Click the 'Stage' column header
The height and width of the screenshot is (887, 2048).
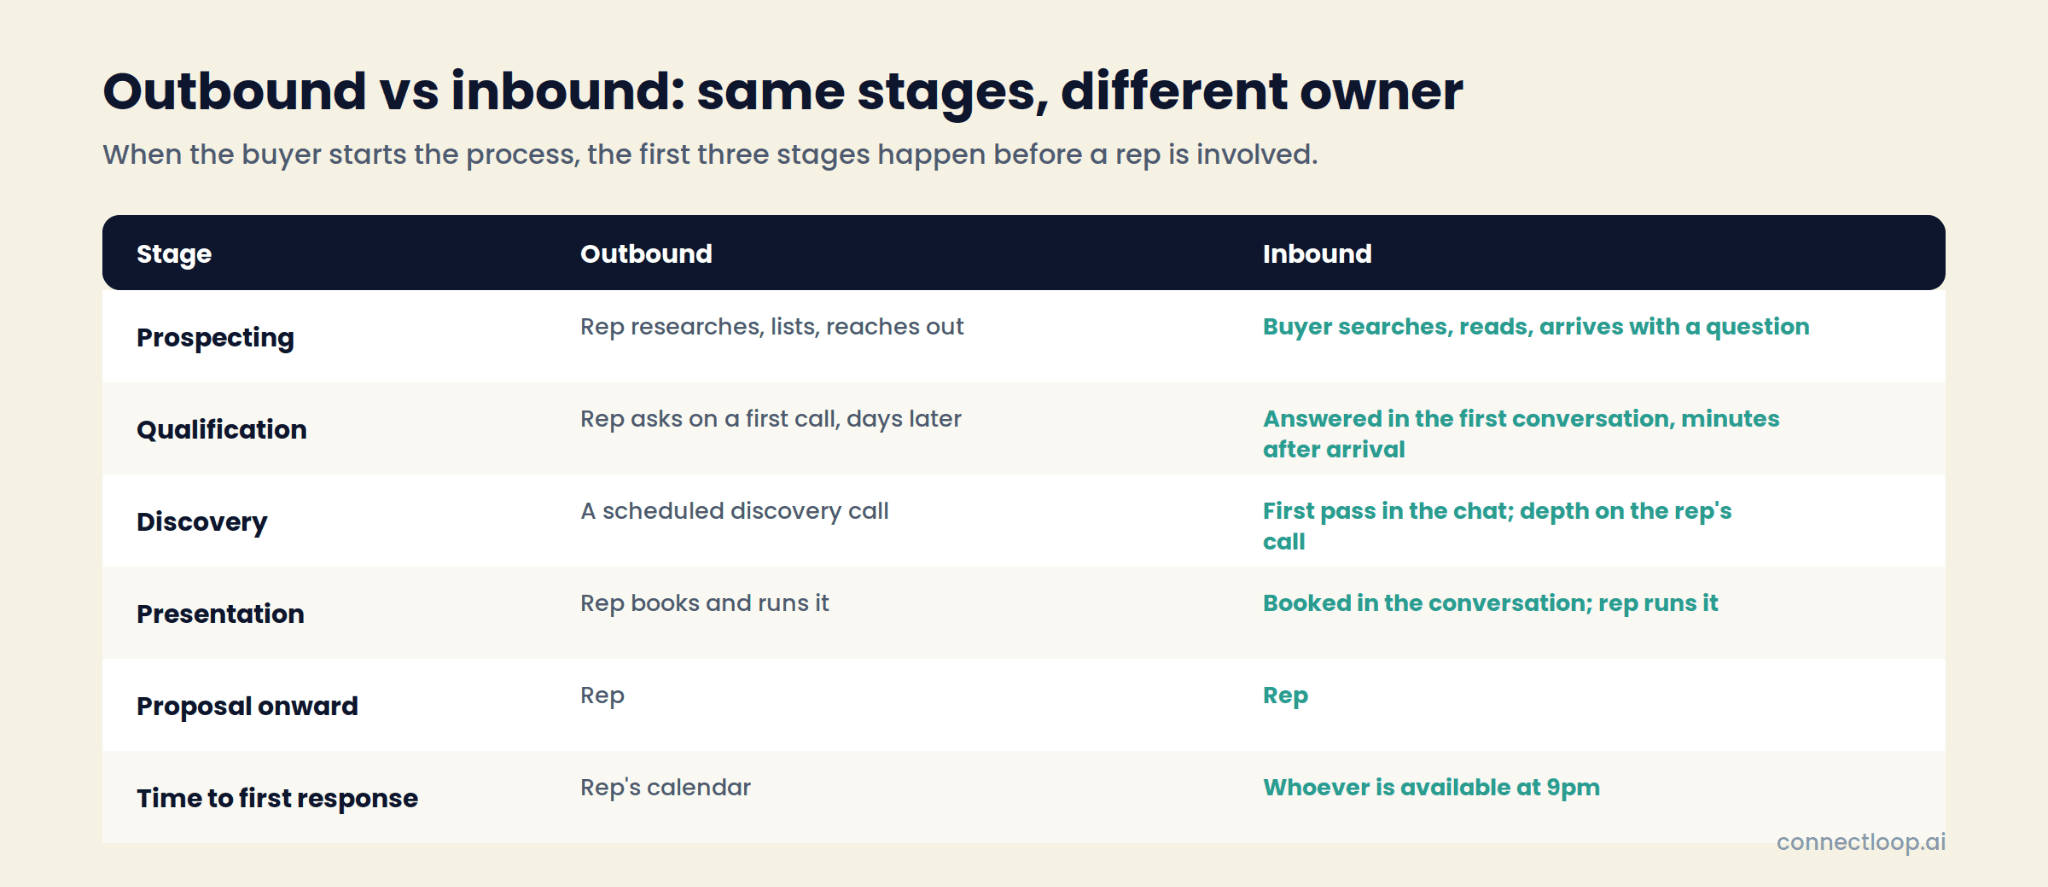174,254
